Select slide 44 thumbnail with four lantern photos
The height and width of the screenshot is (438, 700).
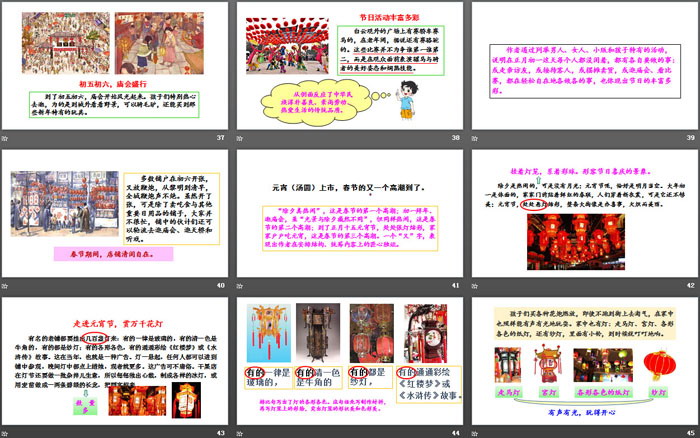click(350, 361)
